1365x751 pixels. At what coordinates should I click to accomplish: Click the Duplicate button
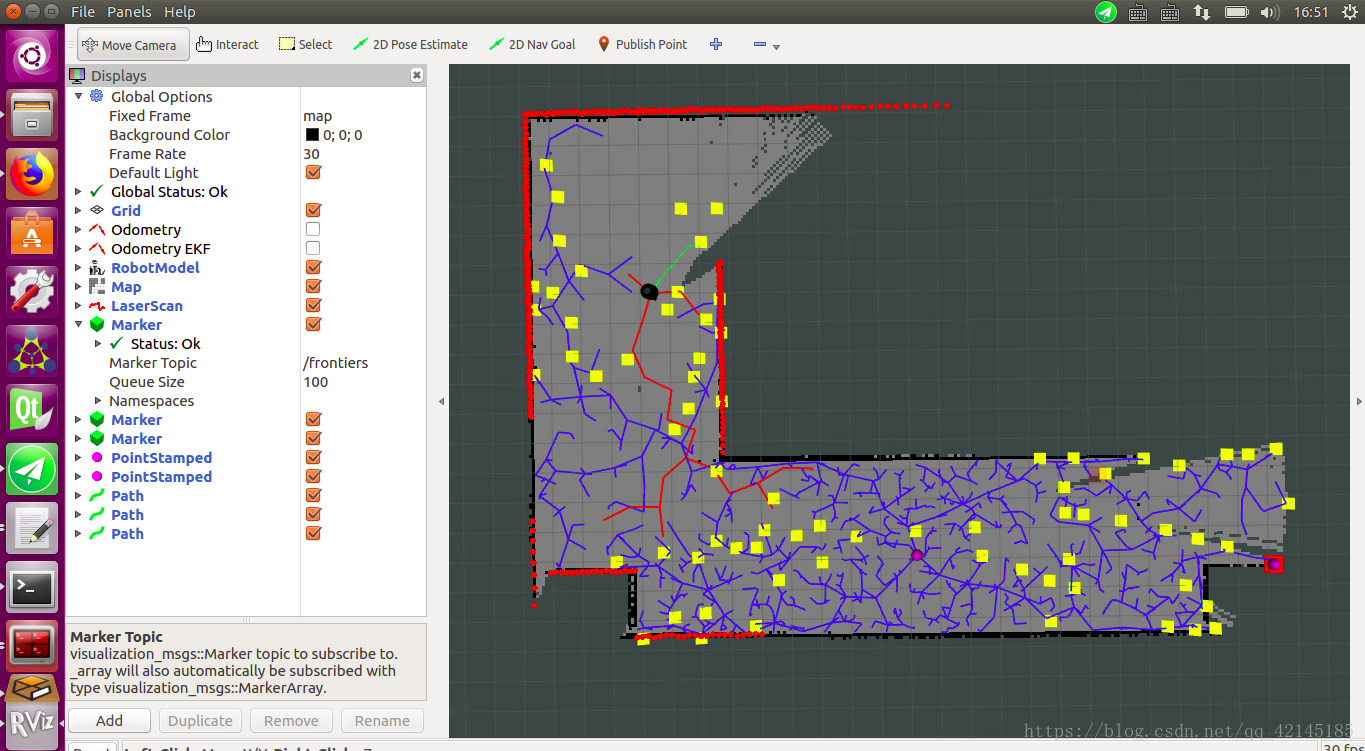pyautogui.click(x=200, y=721)
